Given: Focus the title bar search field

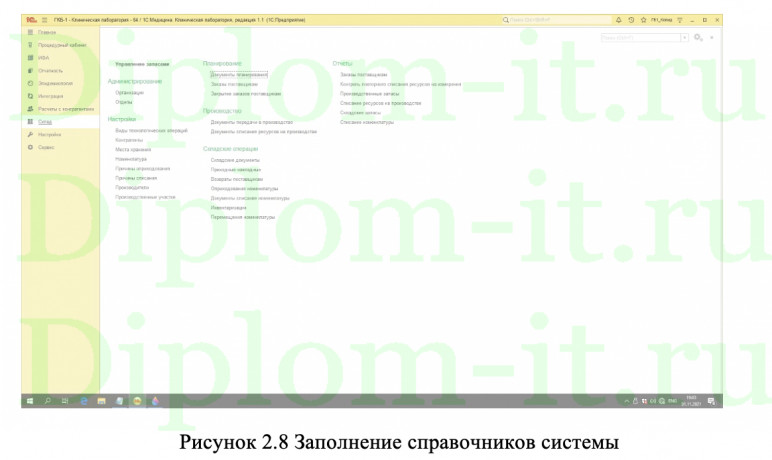Looking at the screenshot, I should (556, 20).
